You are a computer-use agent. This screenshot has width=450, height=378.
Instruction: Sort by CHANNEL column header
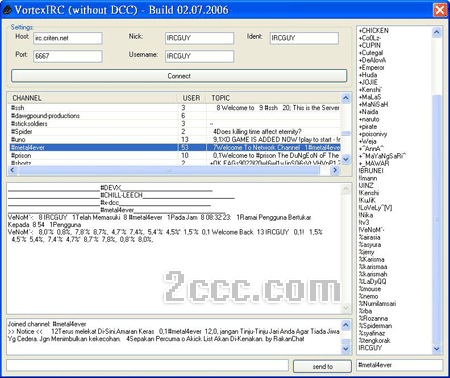92,98
